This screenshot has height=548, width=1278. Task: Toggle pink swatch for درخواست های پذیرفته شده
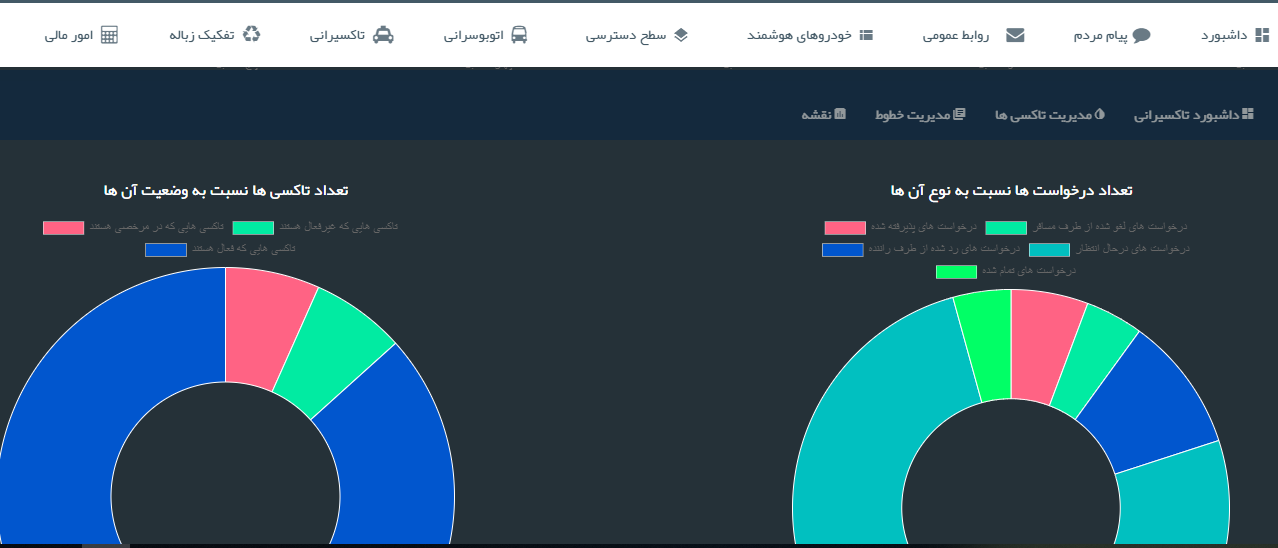pyautogui.click(x=845, y=228)
